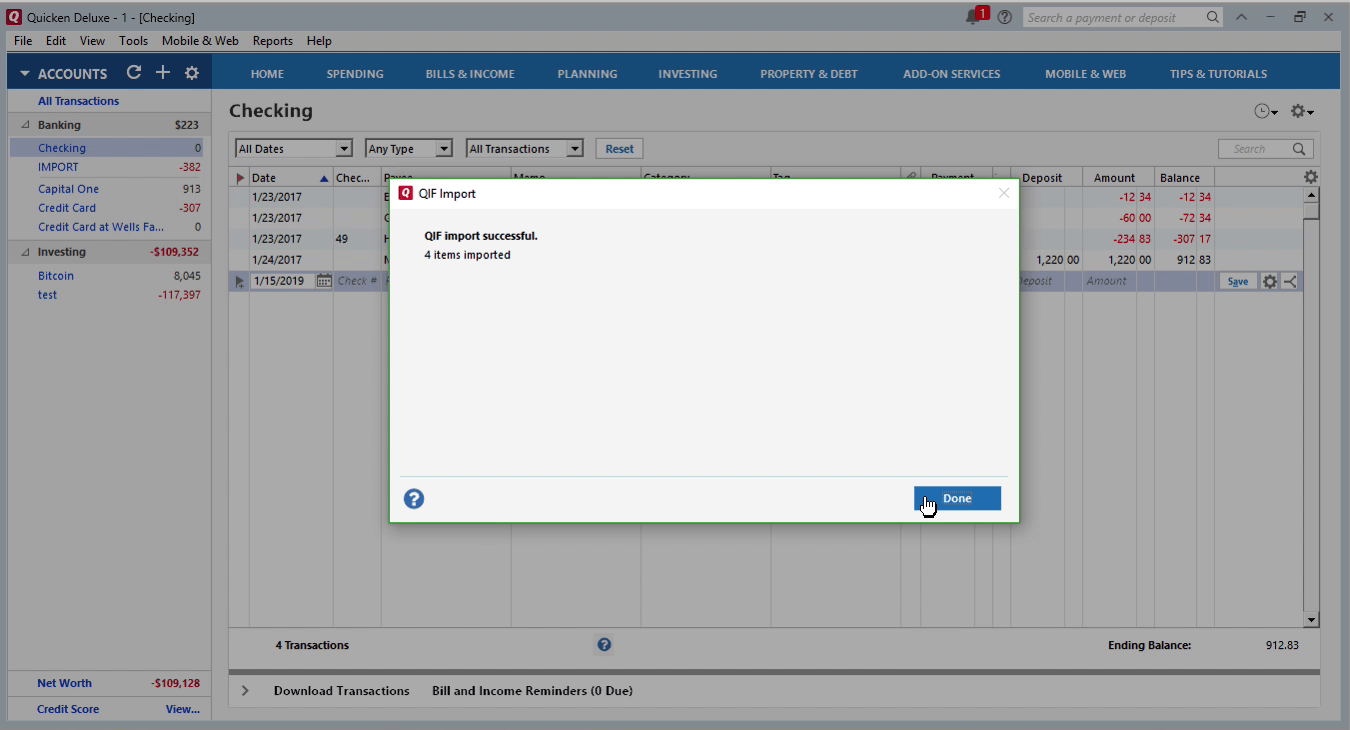Open the Credit Score link
The width and height of the screenshot is (1350, 730).
[x=68, y=710]
